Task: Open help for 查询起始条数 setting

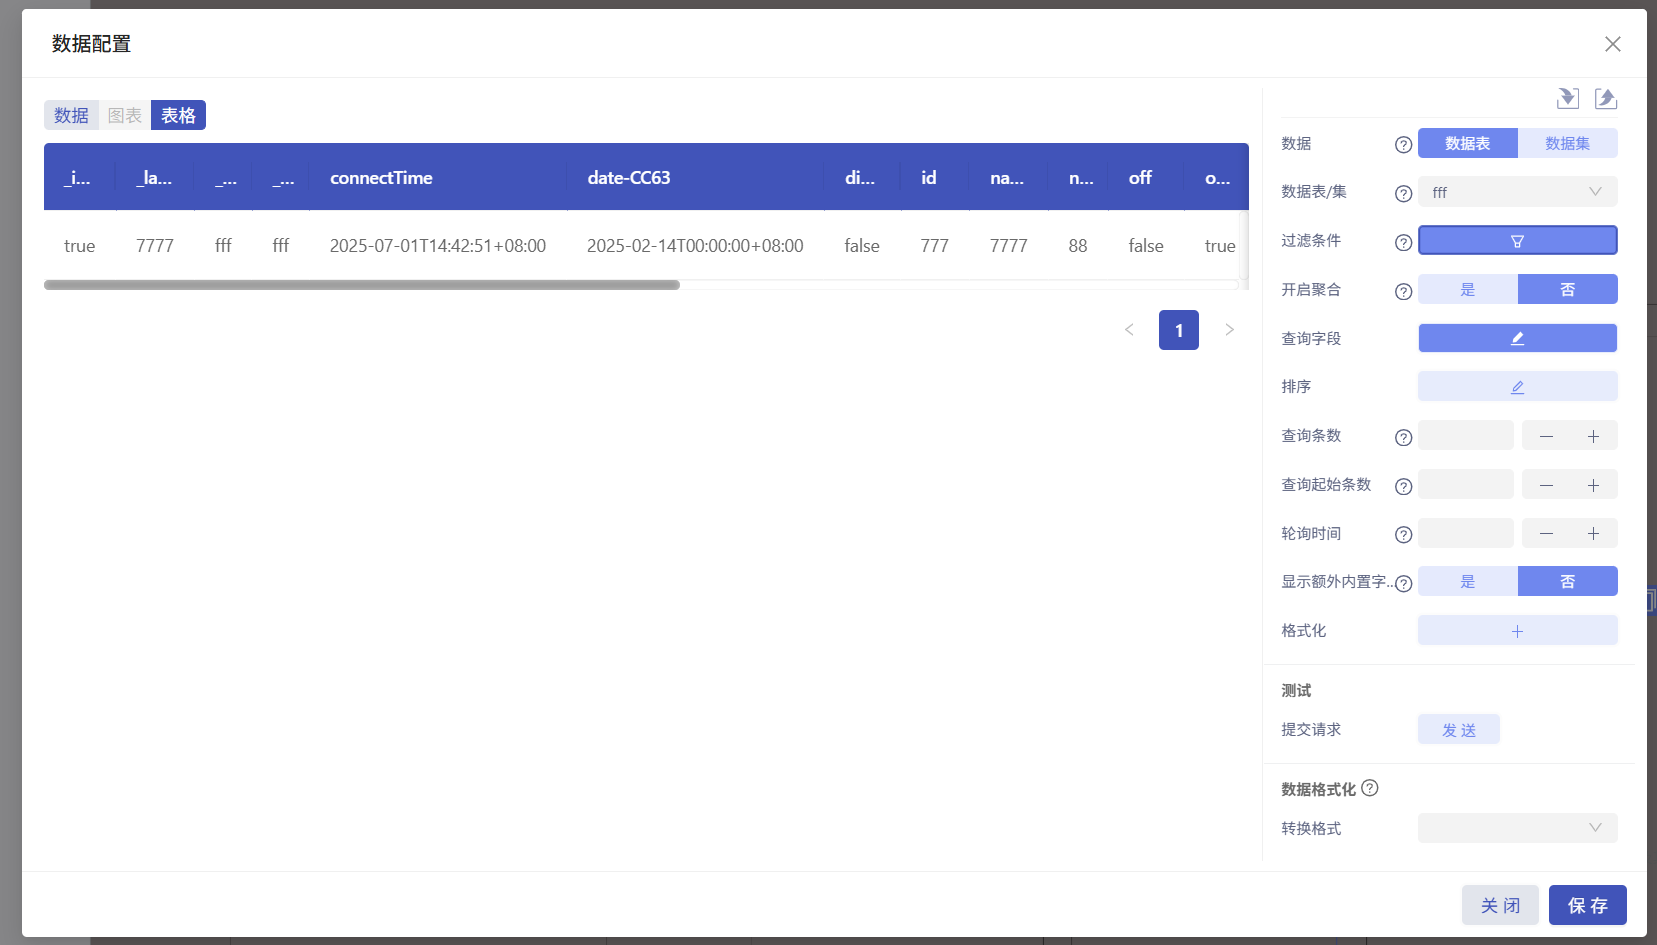Action: 1403,486
